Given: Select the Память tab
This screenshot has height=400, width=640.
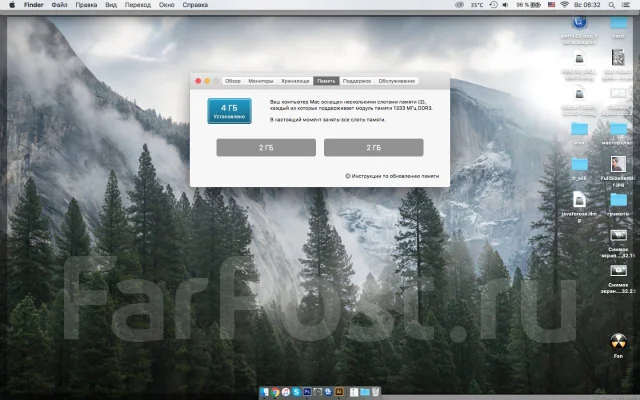Looking at the screenshot, I should click(x=326, y=81).
